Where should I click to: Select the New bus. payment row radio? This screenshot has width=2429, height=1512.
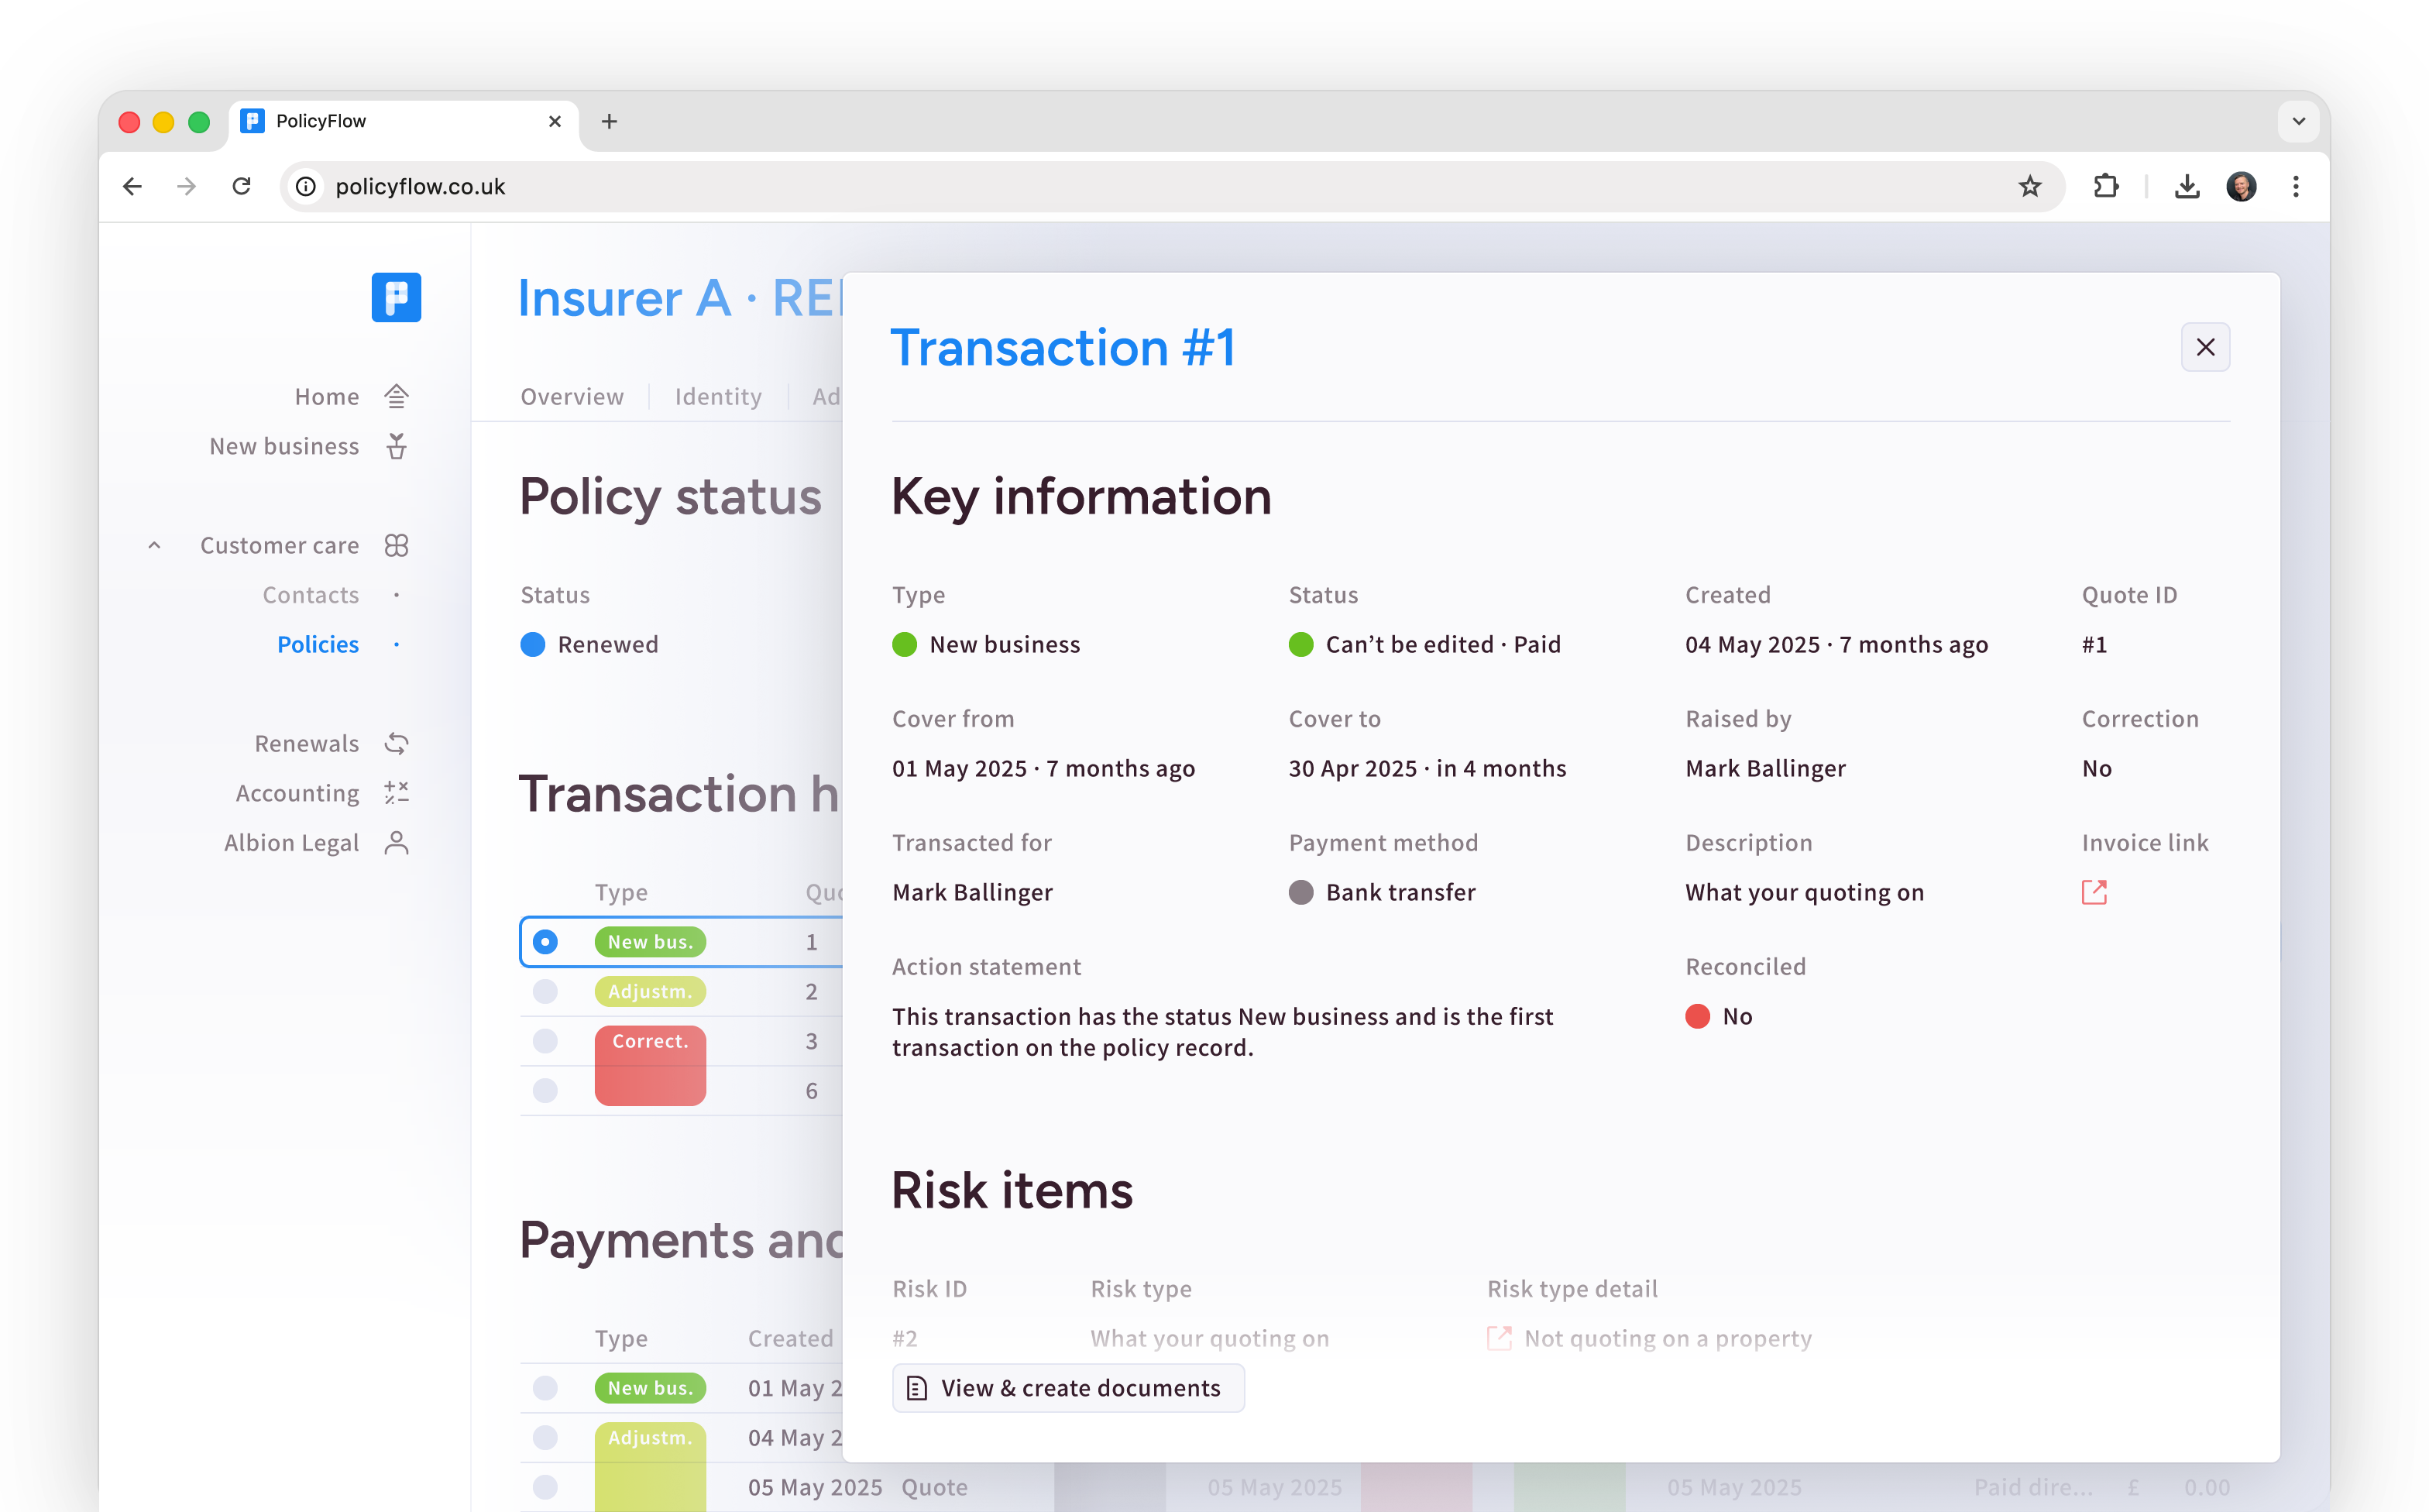coord(545,1388)
